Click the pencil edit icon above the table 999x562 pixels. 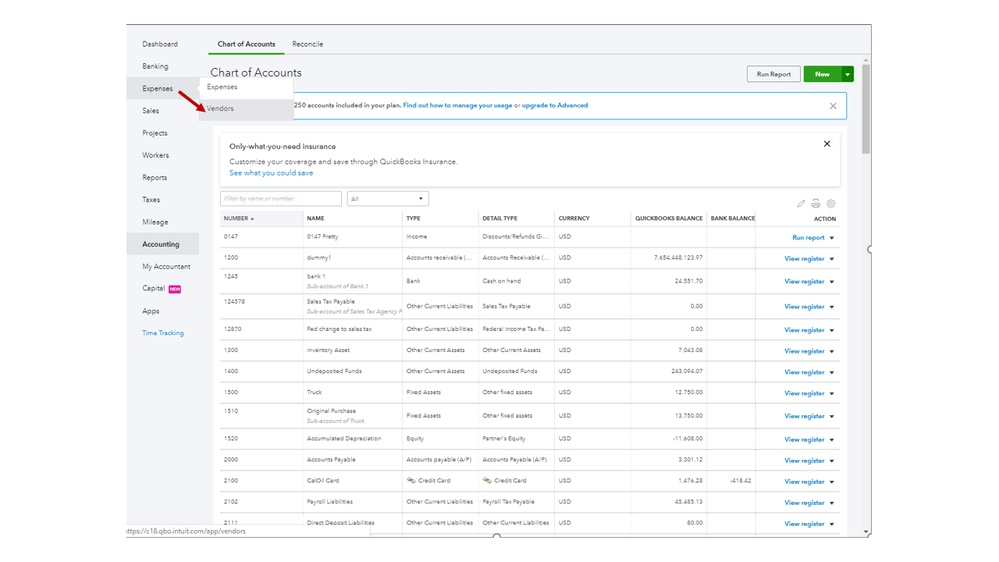(801, 204)
